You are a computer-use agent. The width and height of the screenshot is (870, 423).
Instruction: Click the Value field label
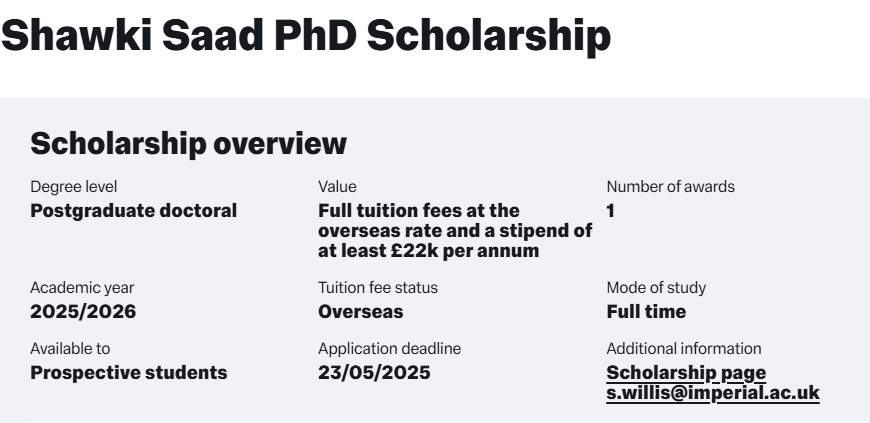337,186
